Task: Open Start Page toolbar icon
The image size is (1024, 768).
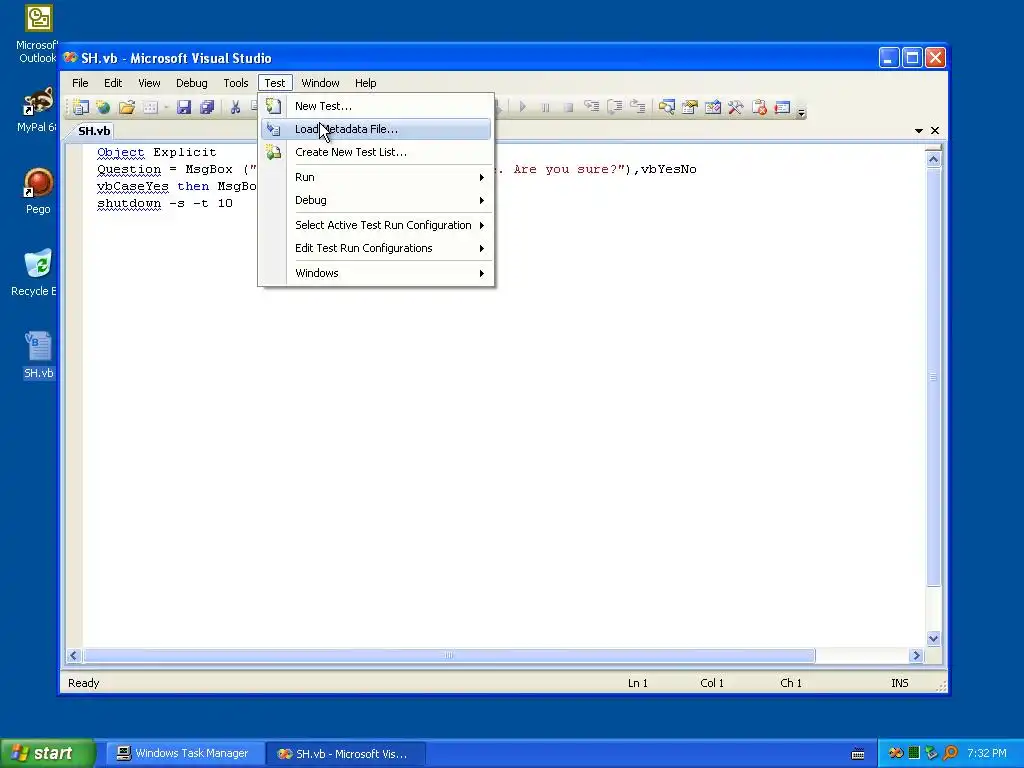Action: click(x=782, y=107)
